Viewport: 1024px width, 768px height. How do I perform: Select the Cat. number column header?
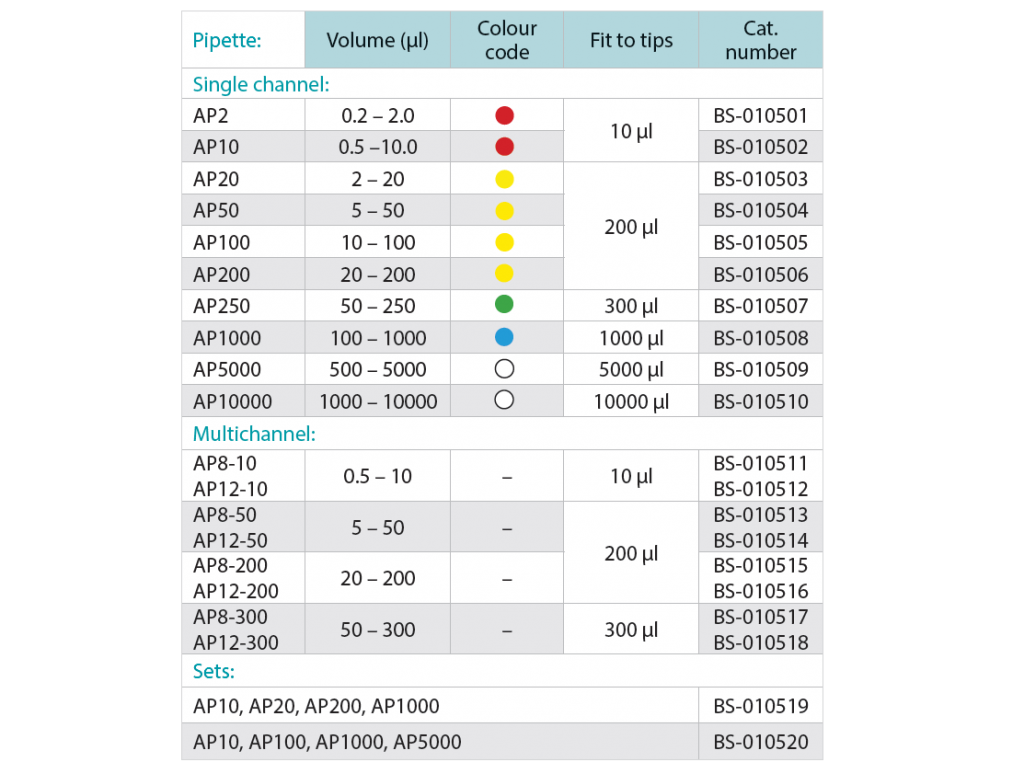click(x=760, y=41)
